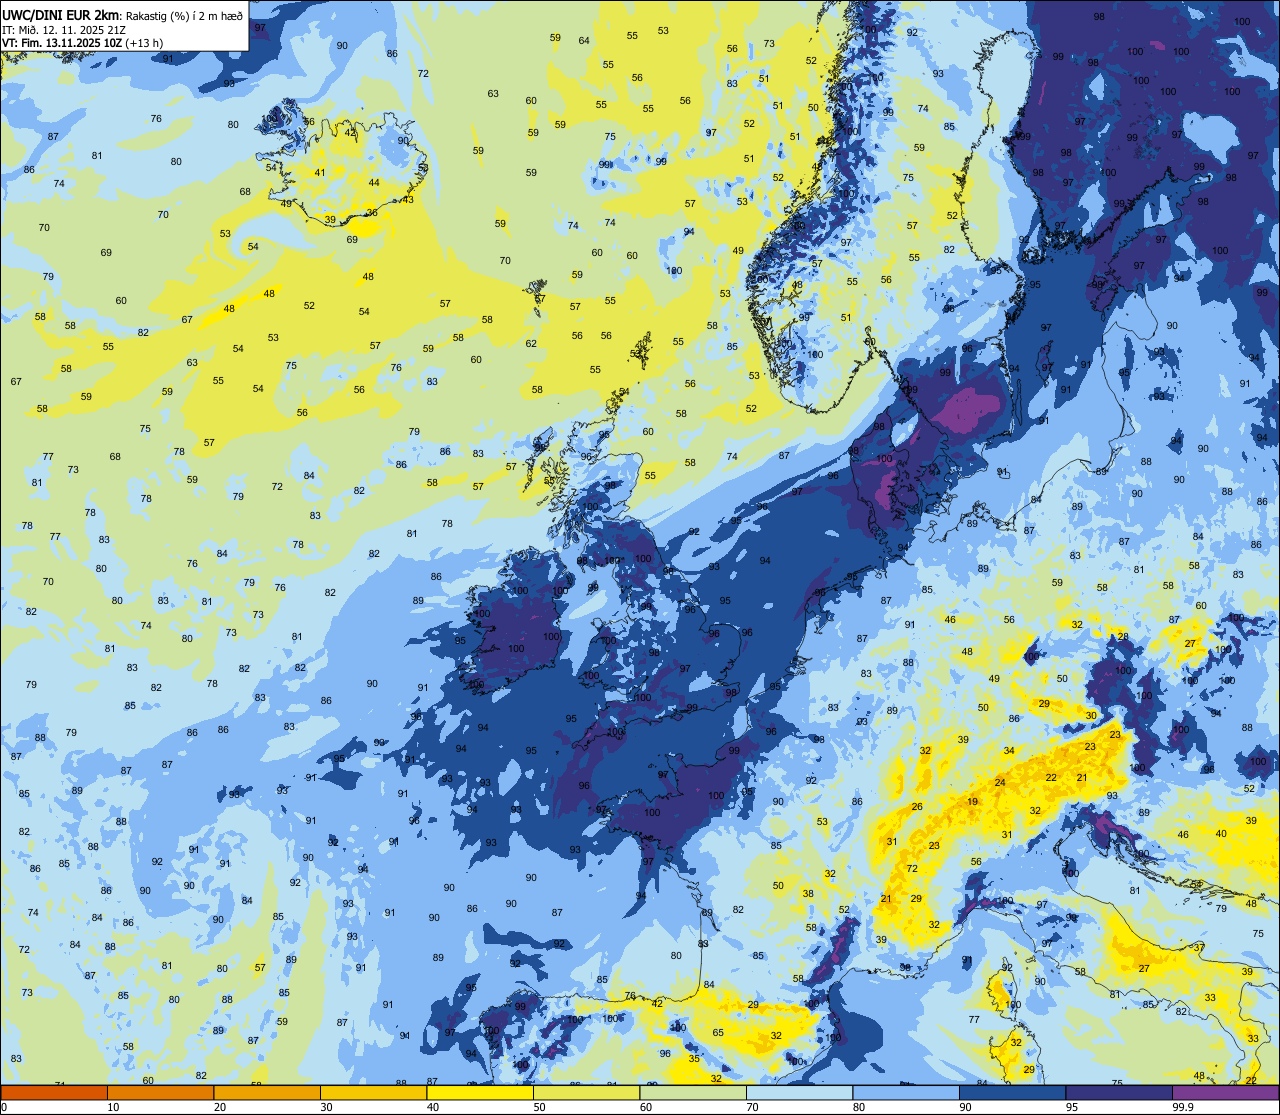1280x1115 pixels.
Task: Click the legend label "50" under the colorbar
Action: (539, 1107)
